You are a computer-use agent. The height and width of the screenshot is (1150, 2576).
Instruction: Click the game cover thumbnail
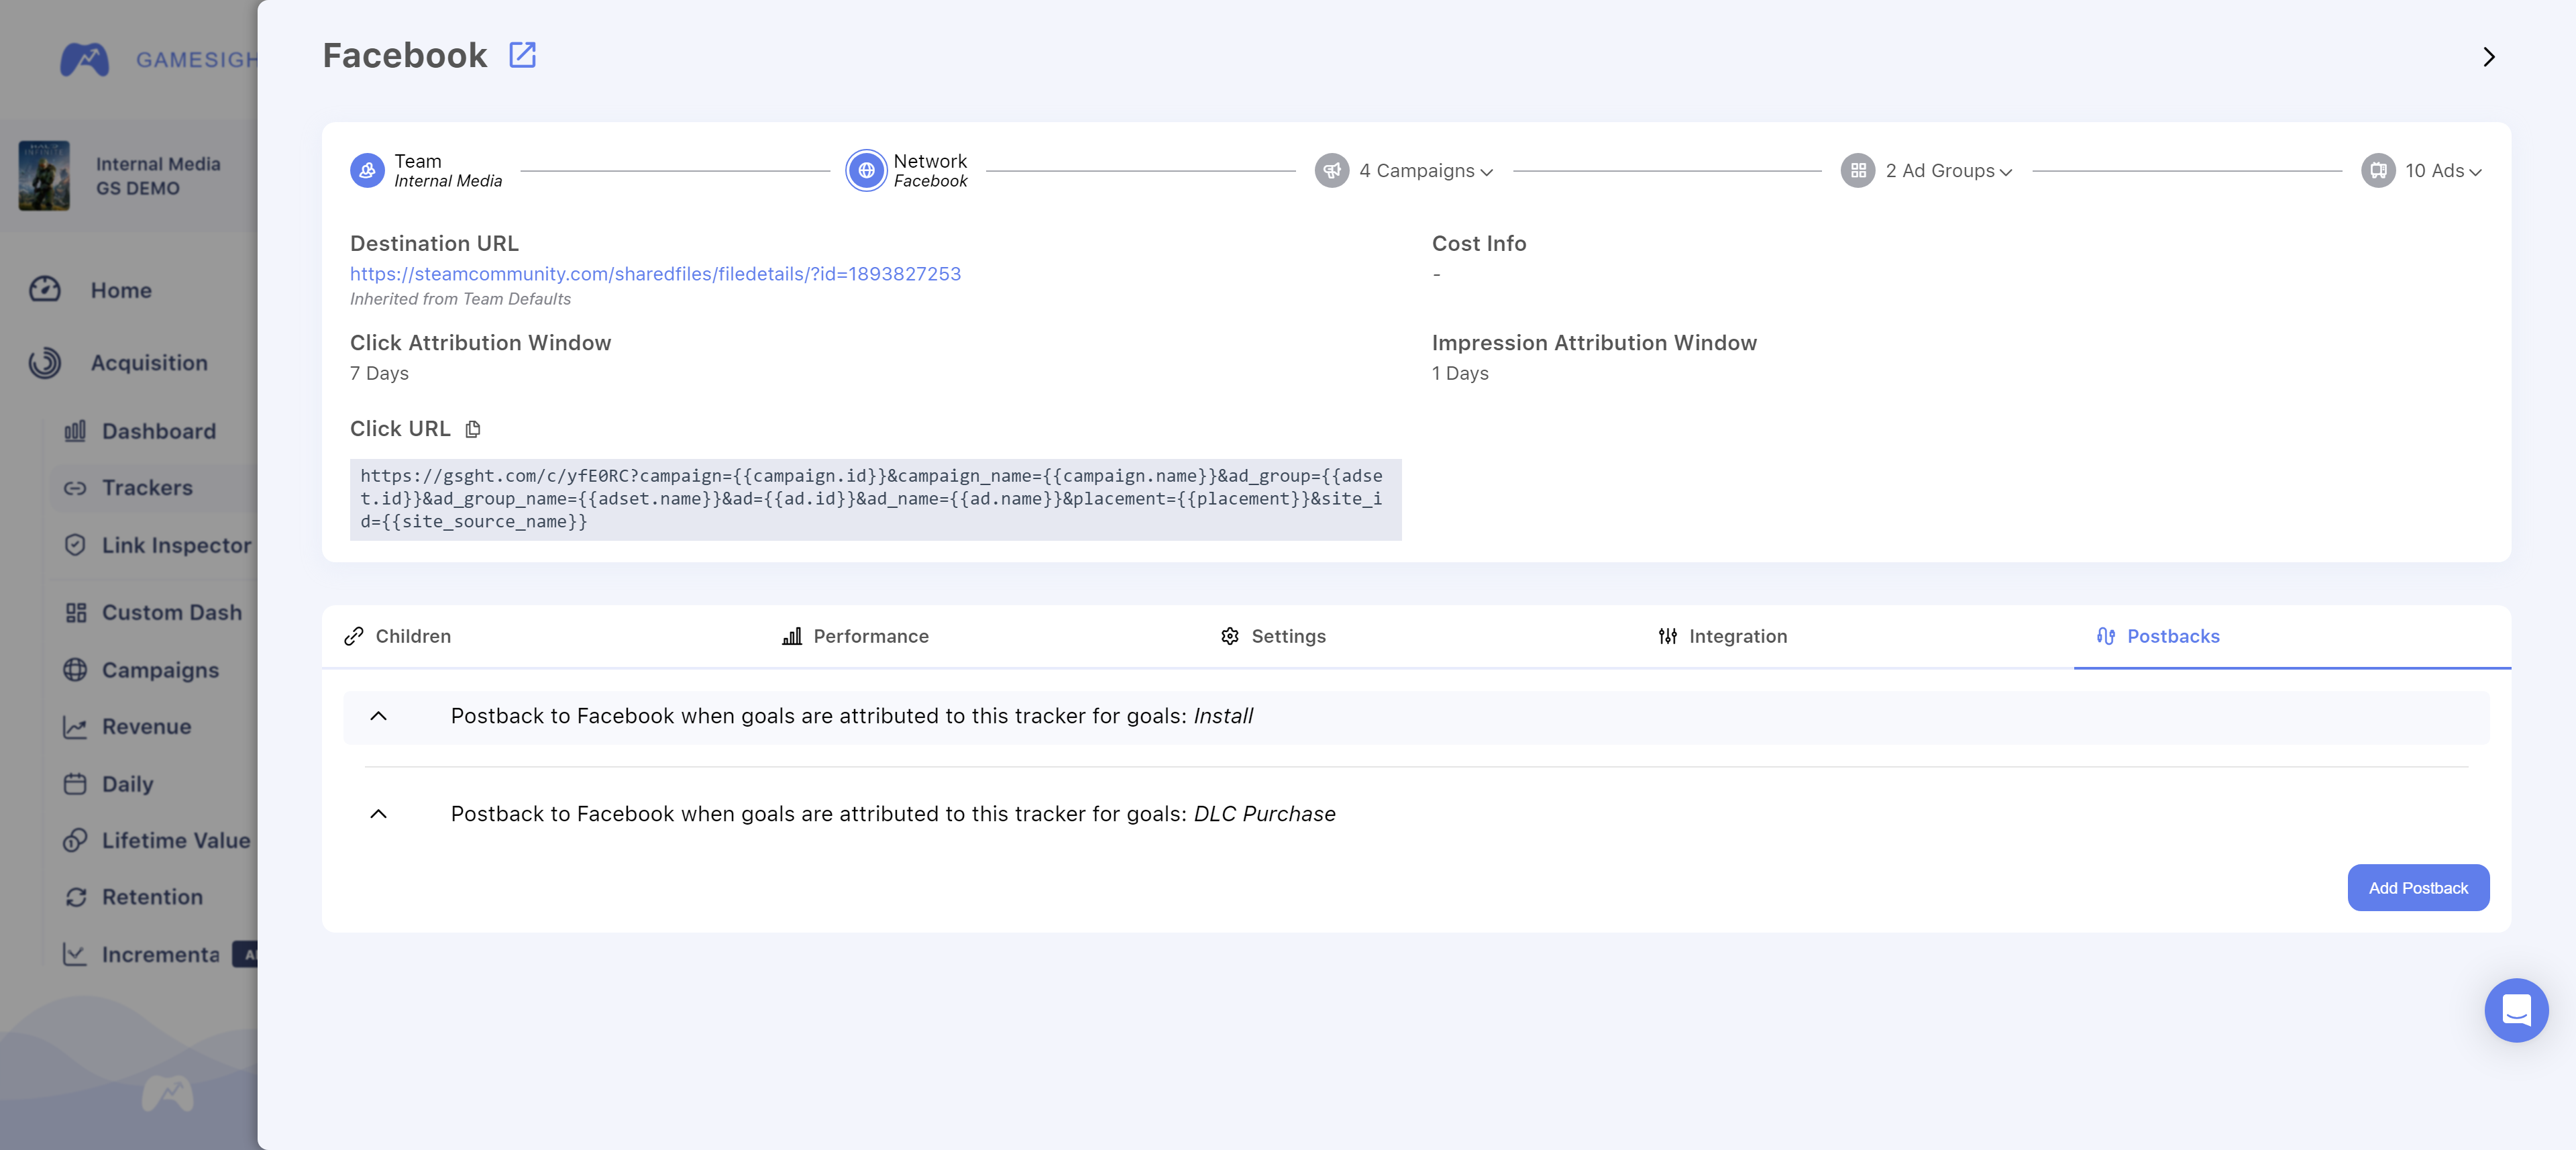[x=45, y=176]
